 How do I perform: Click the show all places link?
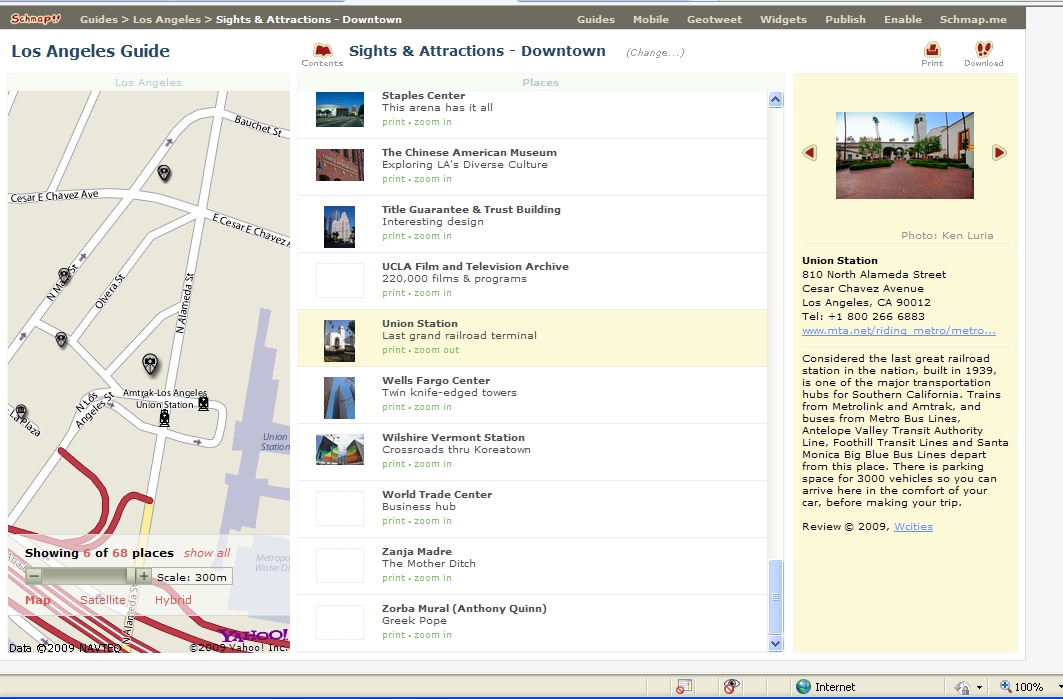click(x=207, y=553)
